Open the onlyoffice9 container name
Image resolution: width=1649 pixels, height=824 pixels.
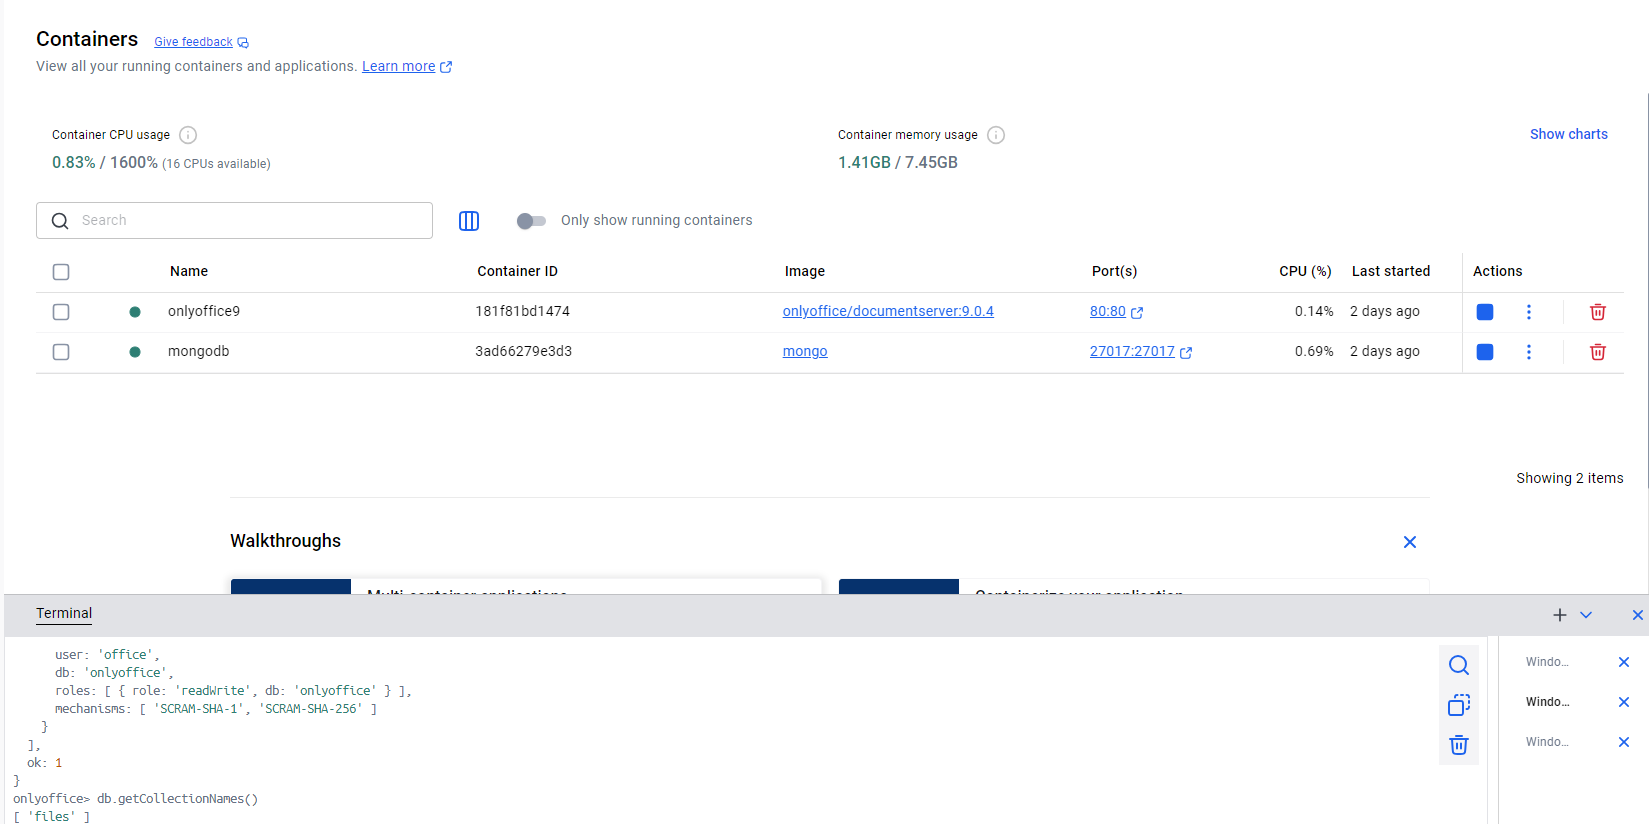[x=204, y=311]
